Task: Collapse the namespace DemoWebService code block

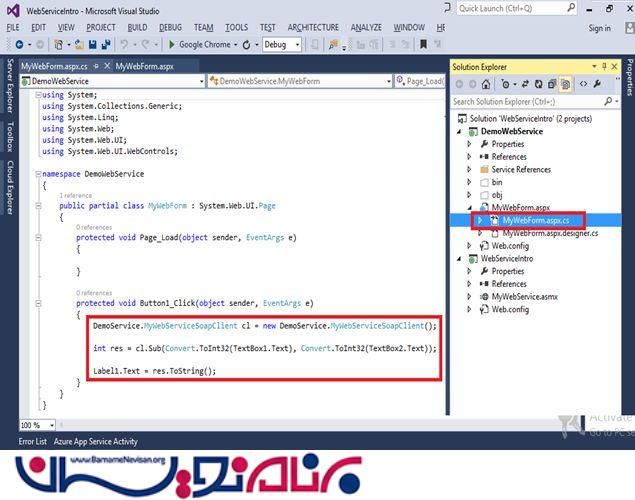Action: 37,174
